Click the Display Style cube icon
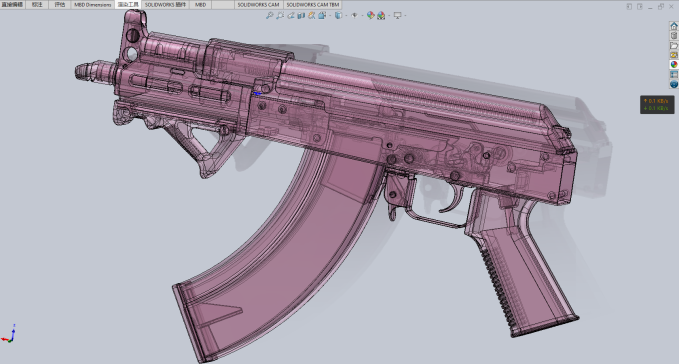This screenshot has width=679, height=364. [x=338, y=16]
